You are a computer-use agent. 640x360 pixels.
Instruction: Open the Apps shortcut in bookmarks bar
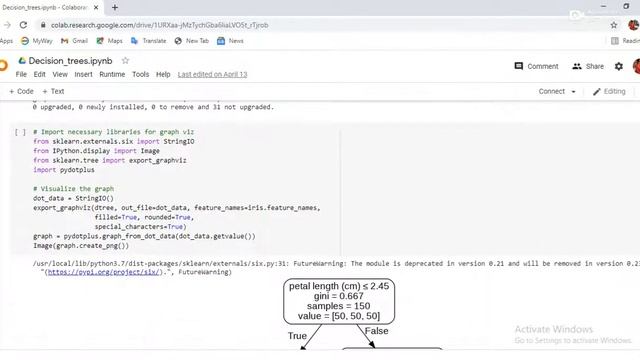pos(6,41)
